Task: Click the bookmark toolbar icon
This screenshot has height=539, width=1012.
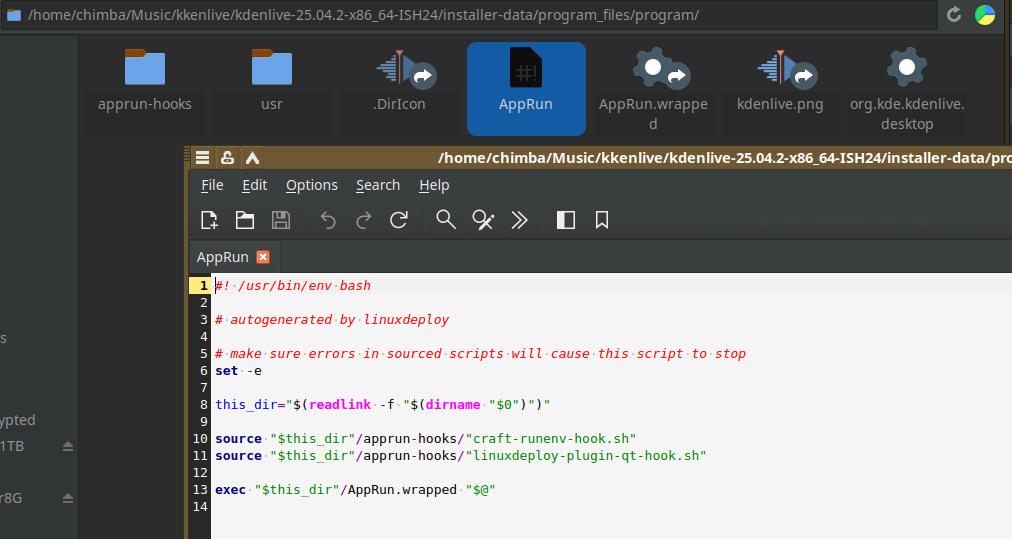Action: [602, 220]
